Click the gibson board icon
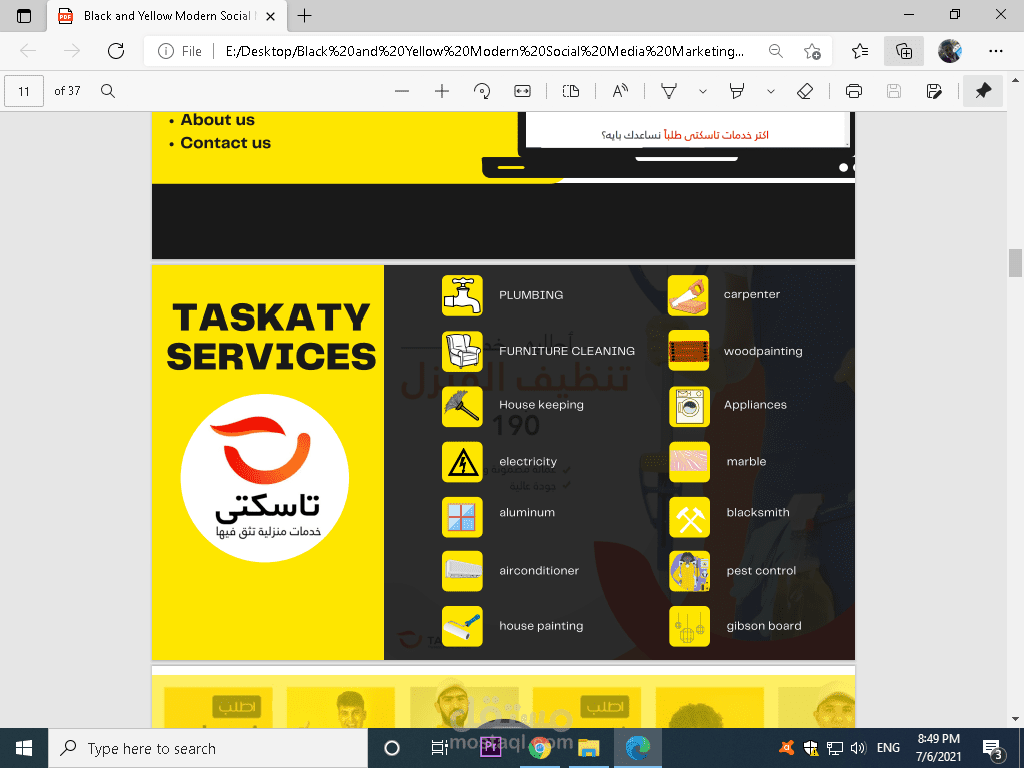The width and height of the screenshot is (1024, 768). [x=690, y=626]
